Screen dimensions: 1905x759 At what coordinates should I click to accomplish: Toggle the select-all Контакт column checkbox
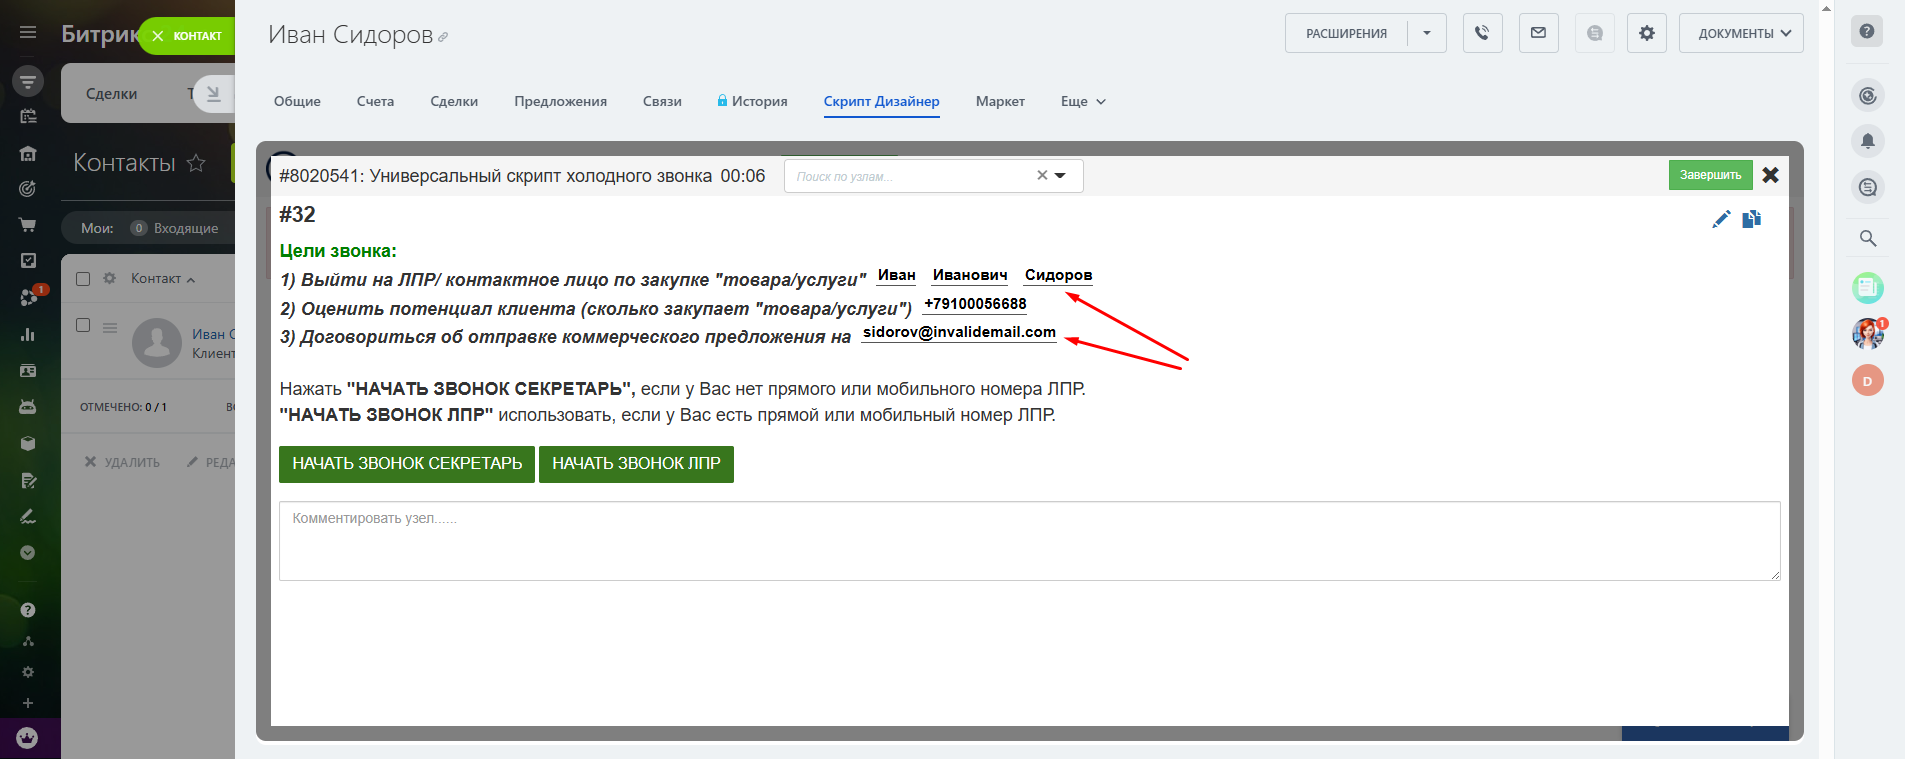83,279
